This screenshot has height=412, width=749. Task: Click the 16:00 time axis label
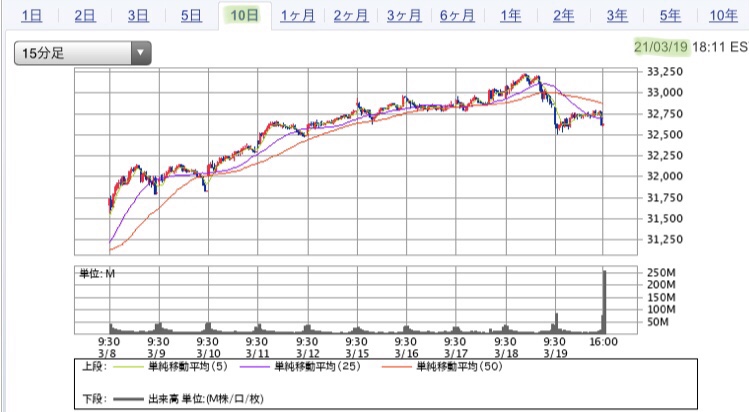[604, 342]
